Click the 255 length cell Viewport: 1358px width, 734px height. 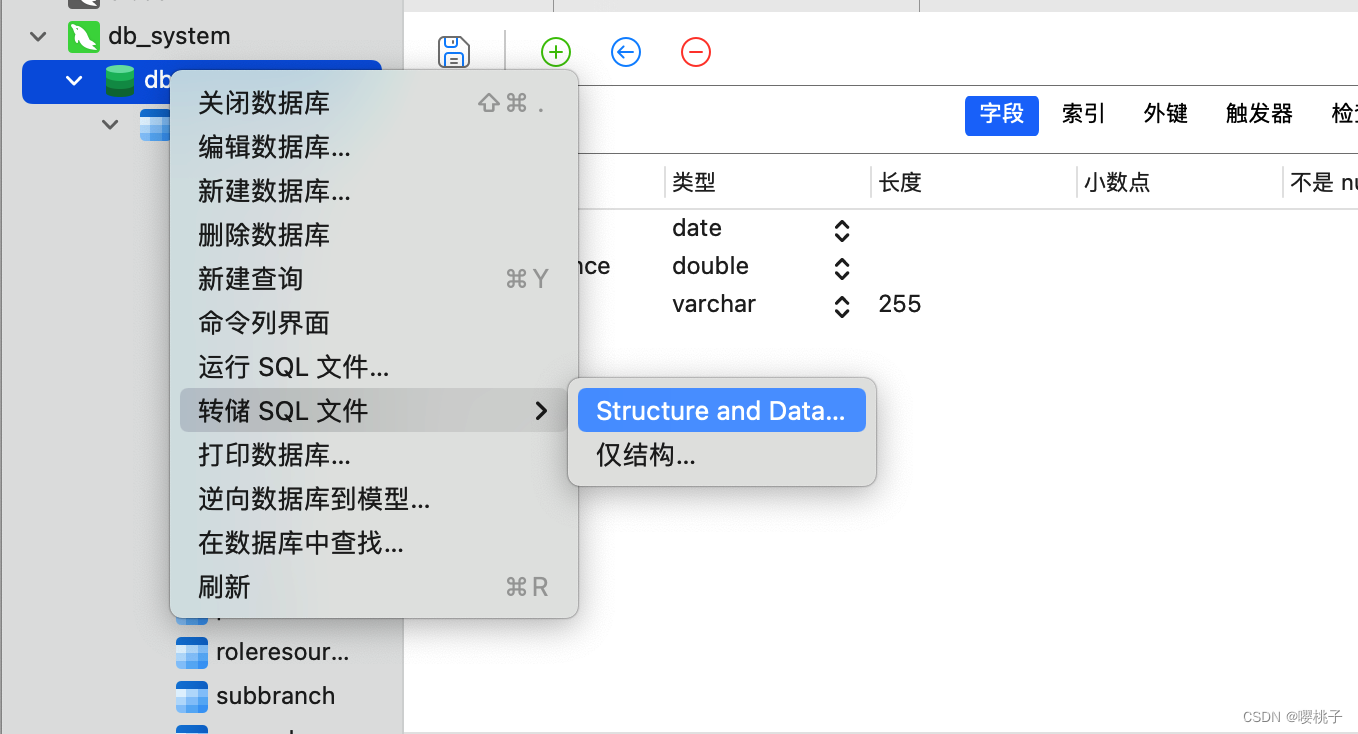point(900,305)
